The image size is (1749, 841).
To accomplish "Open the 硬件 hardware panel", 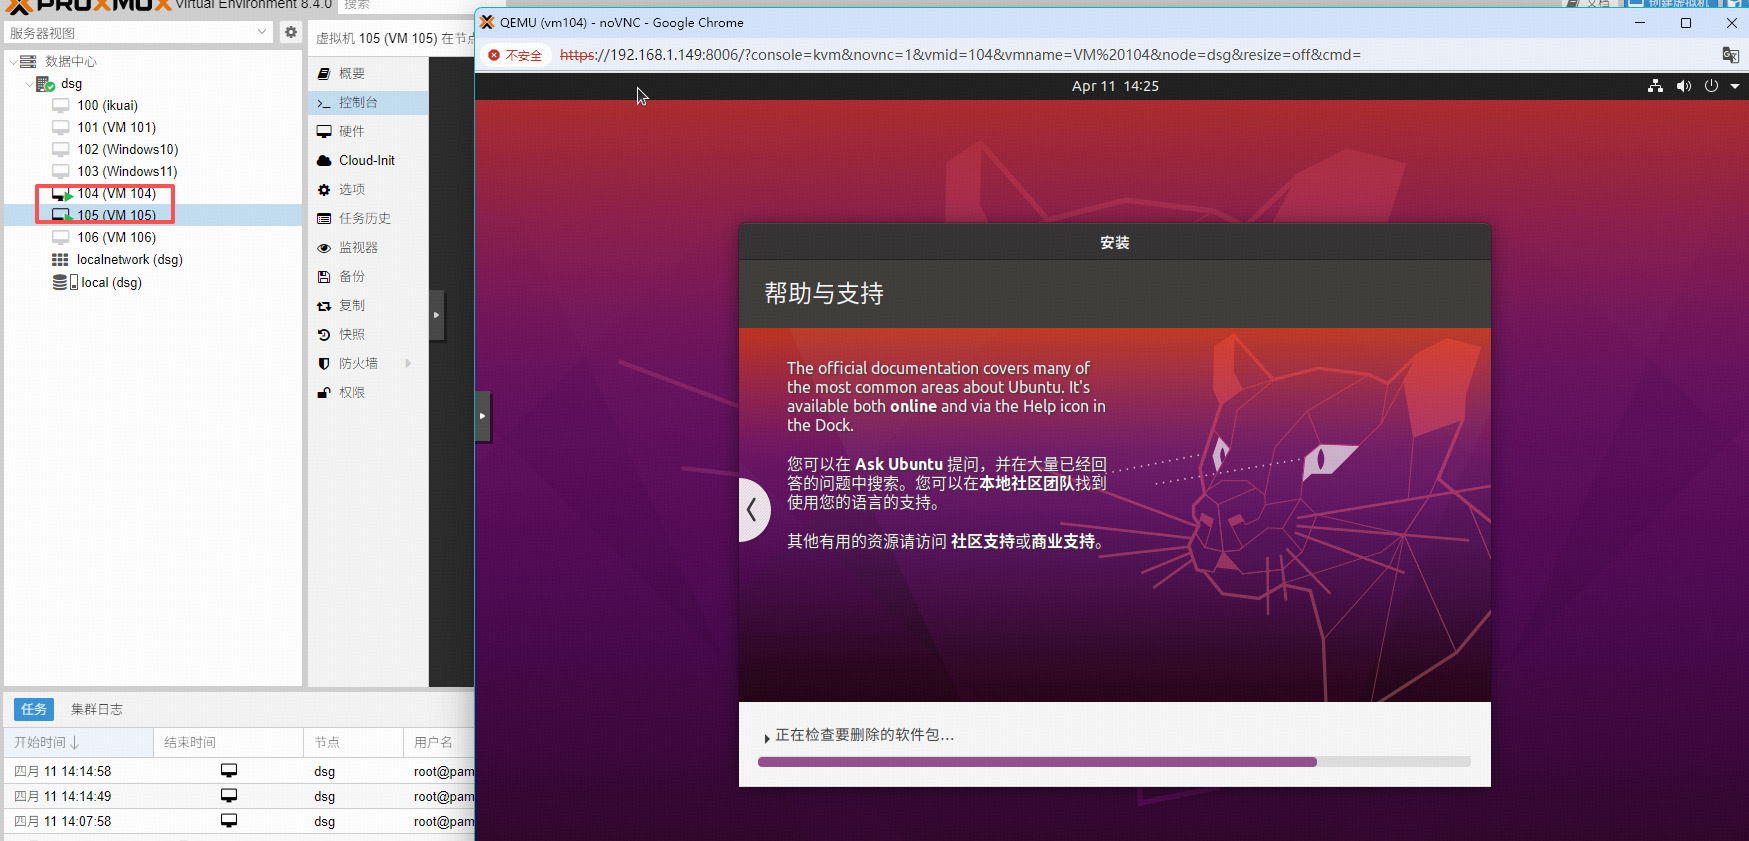I will pos(368,132).
